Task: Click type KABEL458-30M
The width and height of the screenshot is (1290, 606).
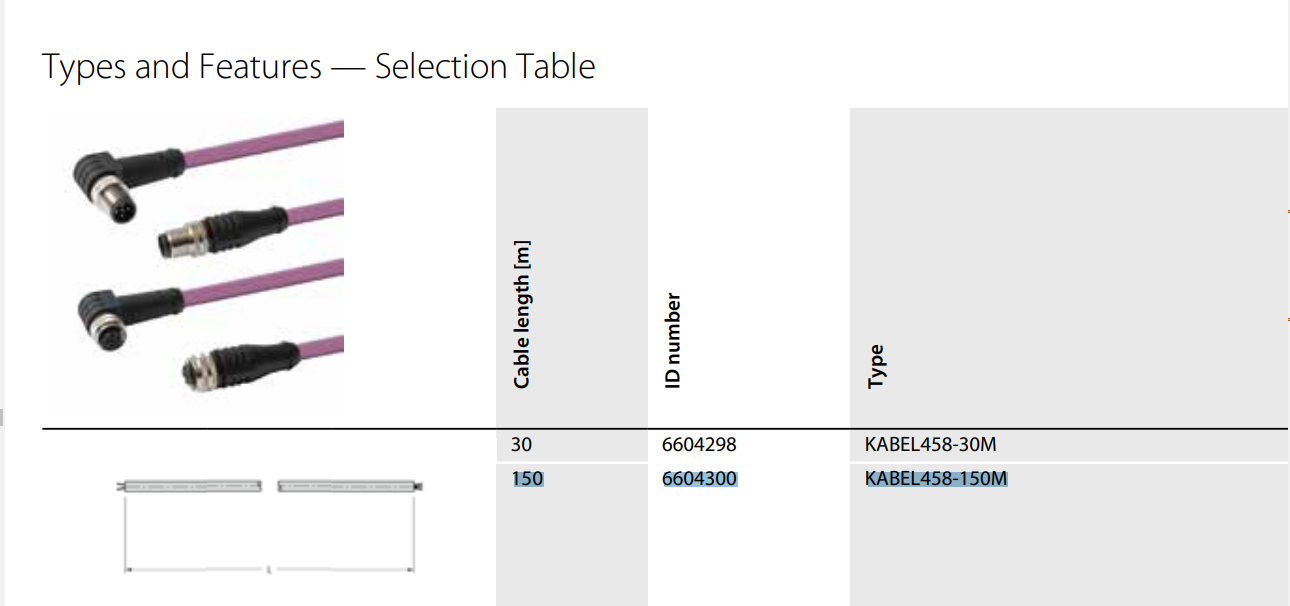Action: (930, 445)
